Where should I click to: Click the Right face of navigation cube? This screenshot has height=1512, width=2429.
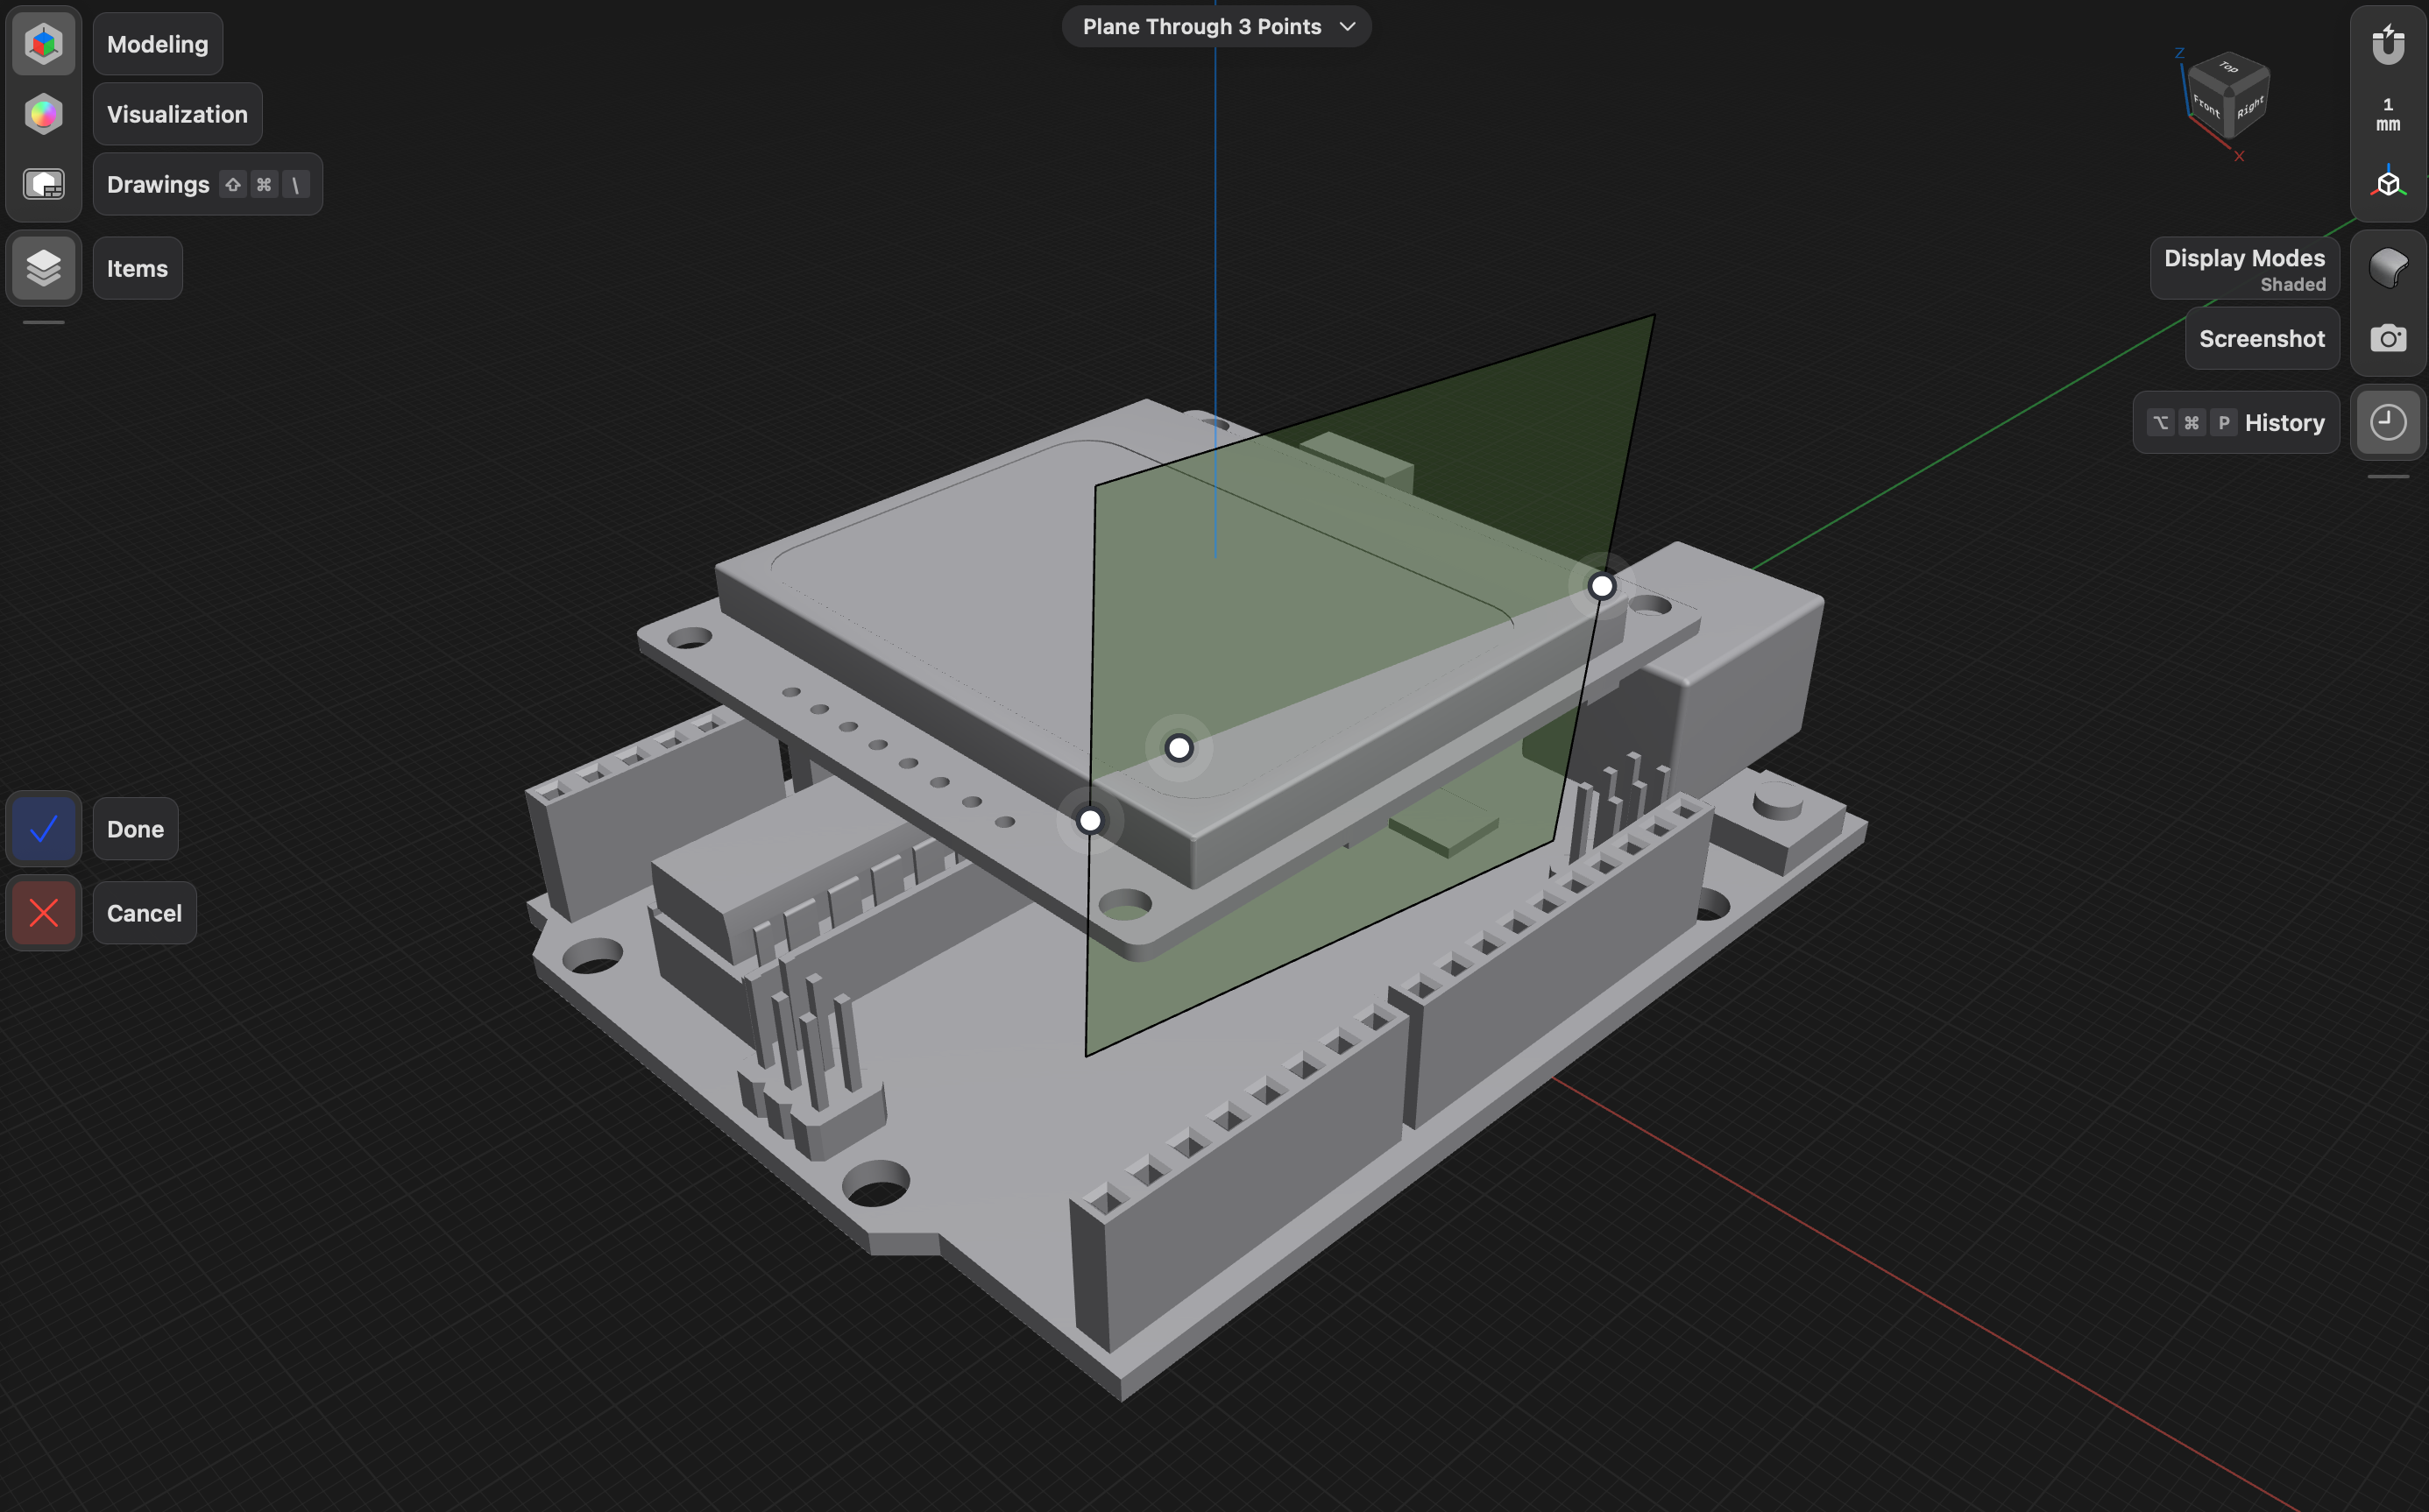[x=2250, y=106]
